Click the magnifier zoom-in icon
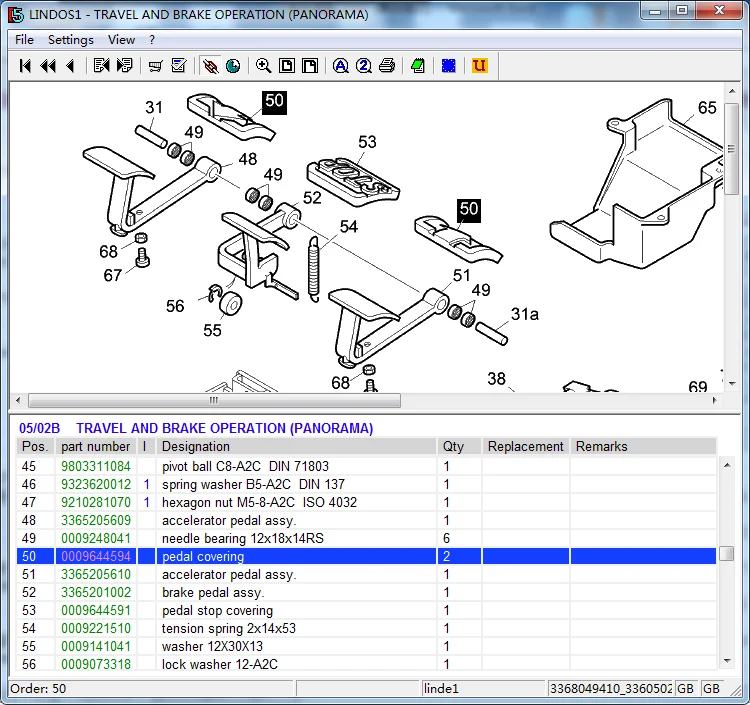Viewport: 750px width, 705px height. (263, 66)
